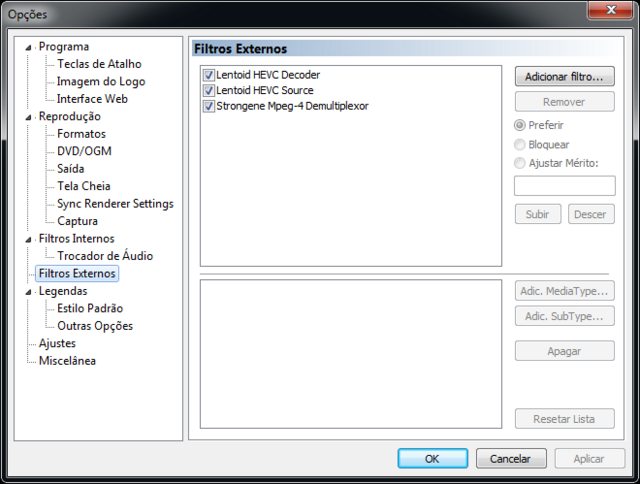Click the Aplicar button
640x484 pixels.
click(589, 459)
